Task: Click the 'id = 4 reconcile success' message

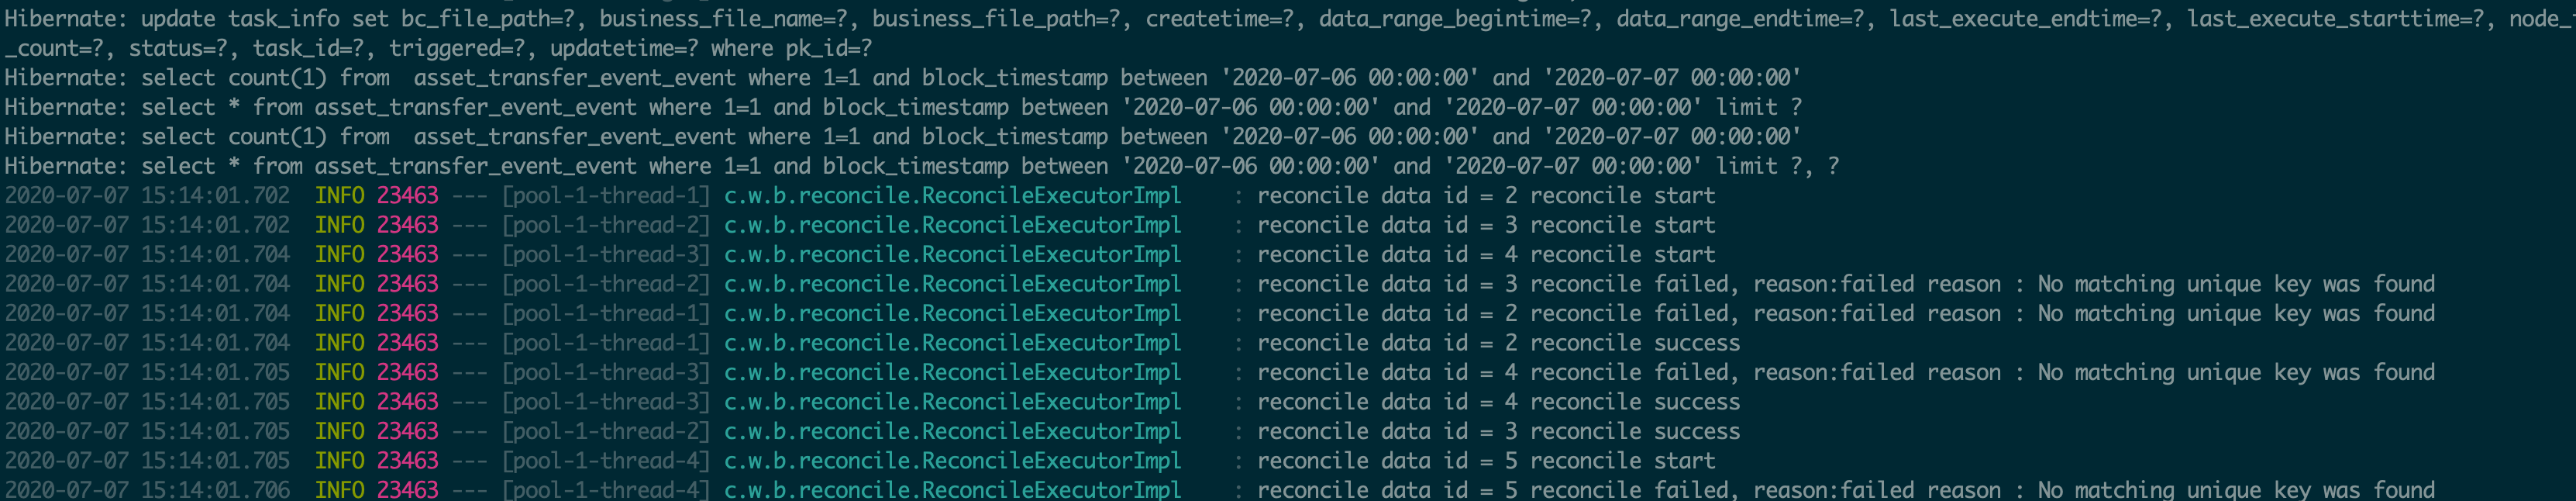Action: point(1592,402)
